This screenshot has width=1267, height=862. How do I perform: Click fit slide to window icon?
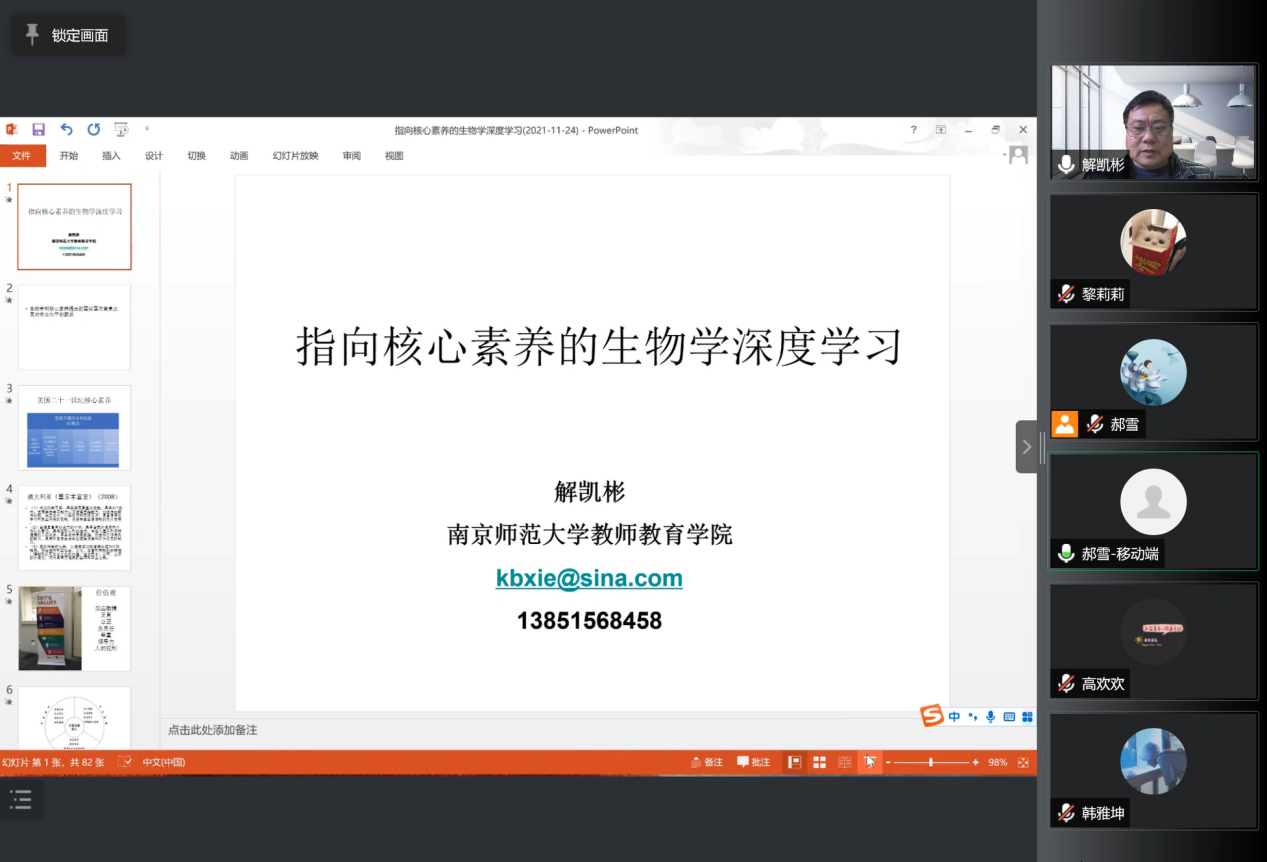1023,762
